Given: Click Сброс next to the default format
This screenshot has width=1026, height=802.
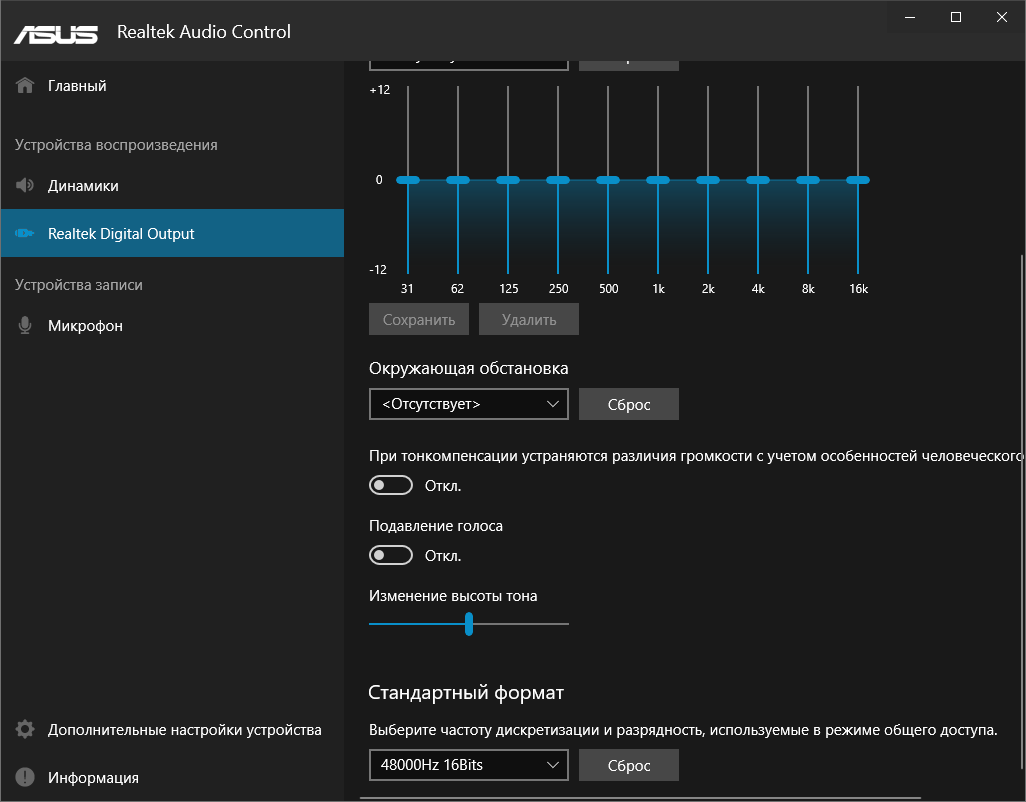Looking at the screenshot, I should (629, 766).
